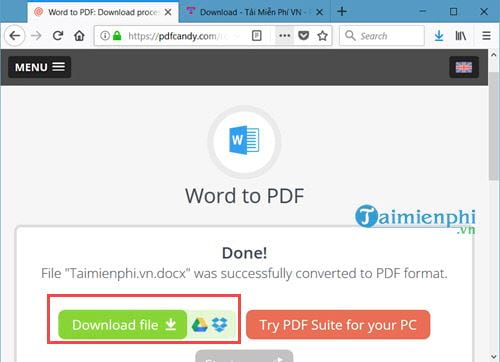
Task: Click the 'Done!' text
Action: click(x=244, y=253)
